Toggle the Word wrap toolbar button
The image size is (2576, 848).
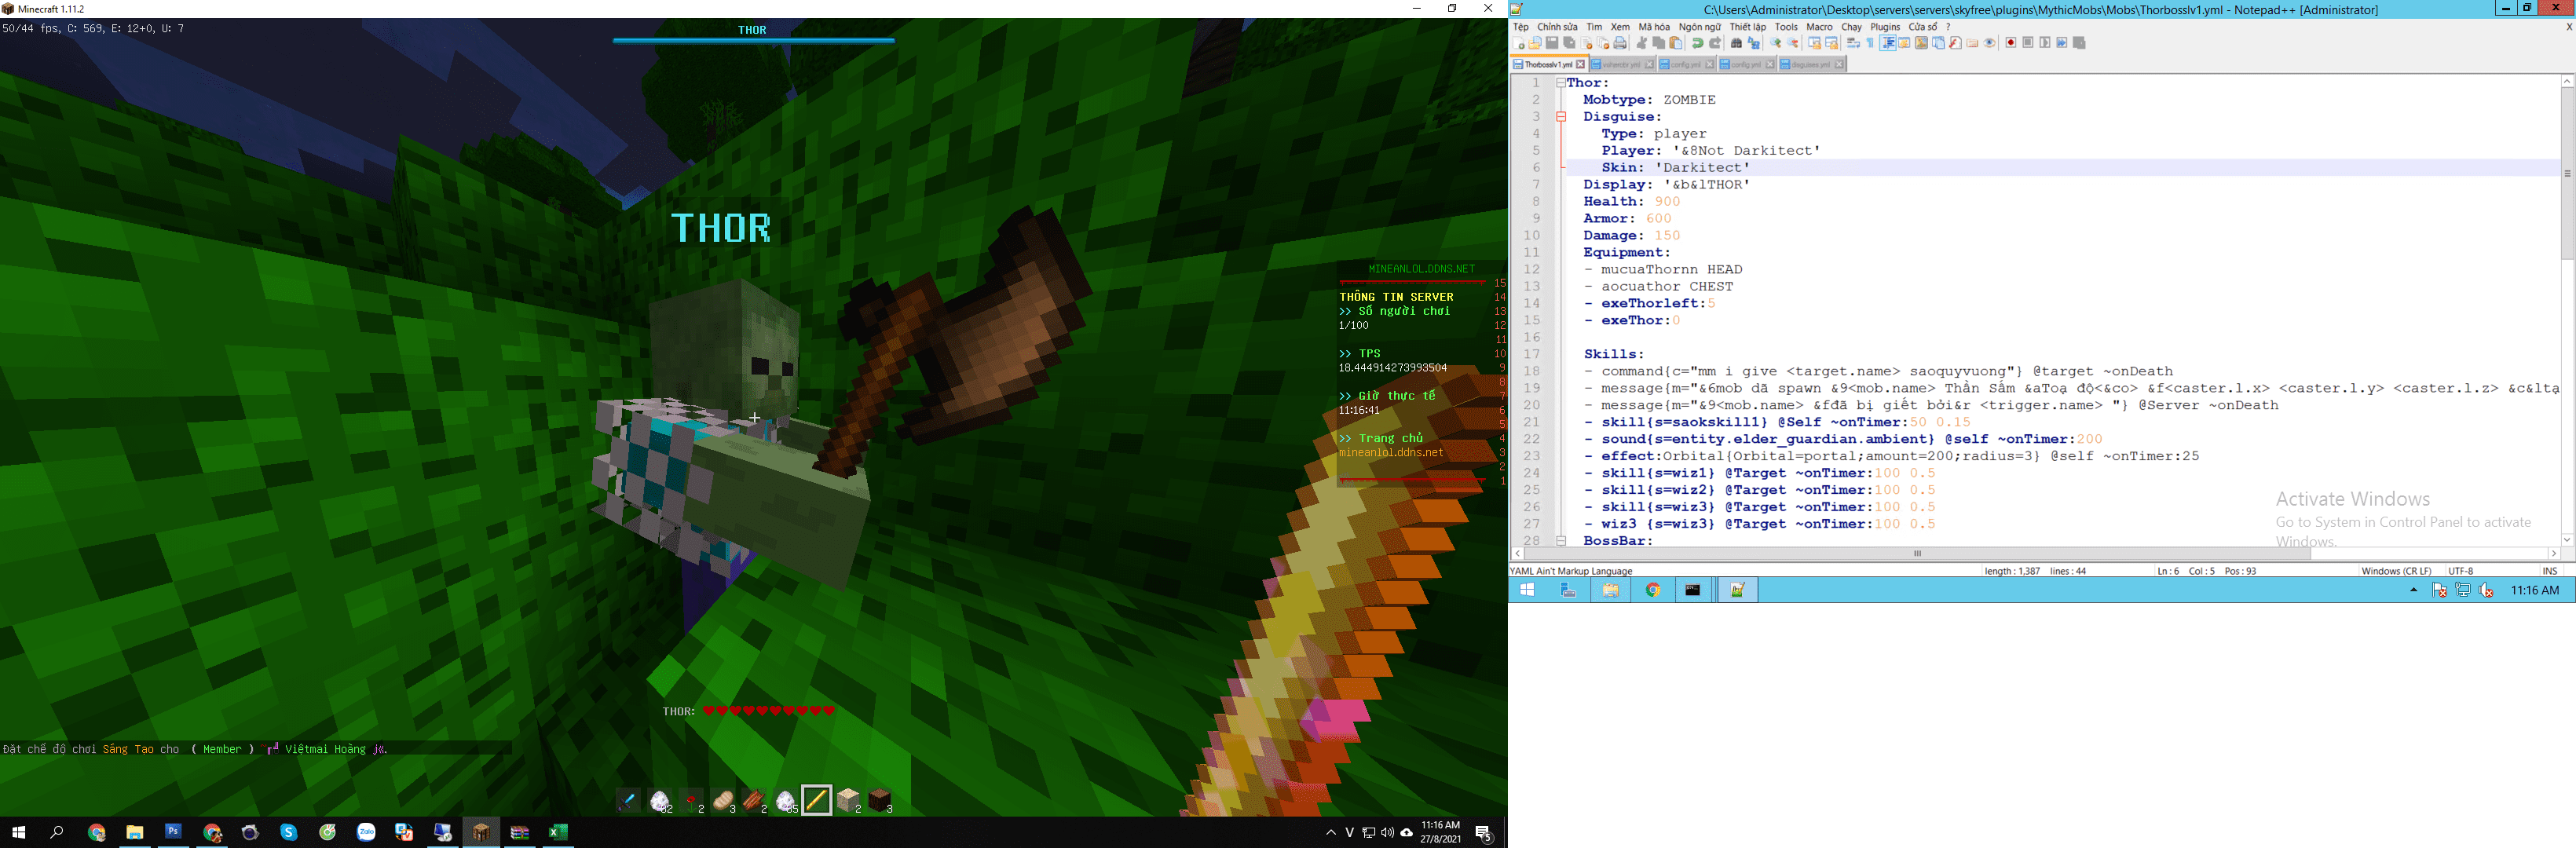coord(1853,43)
